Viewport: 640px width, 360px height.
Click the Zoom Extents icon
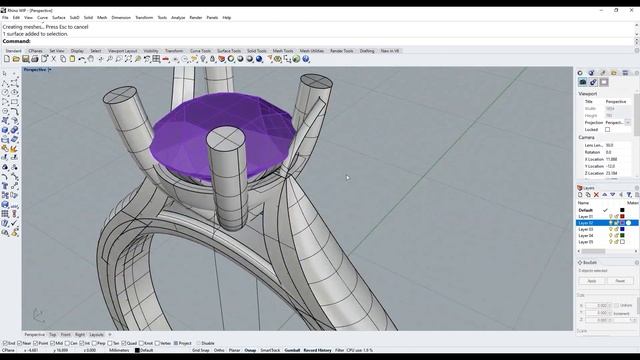[x=128, y=59]
